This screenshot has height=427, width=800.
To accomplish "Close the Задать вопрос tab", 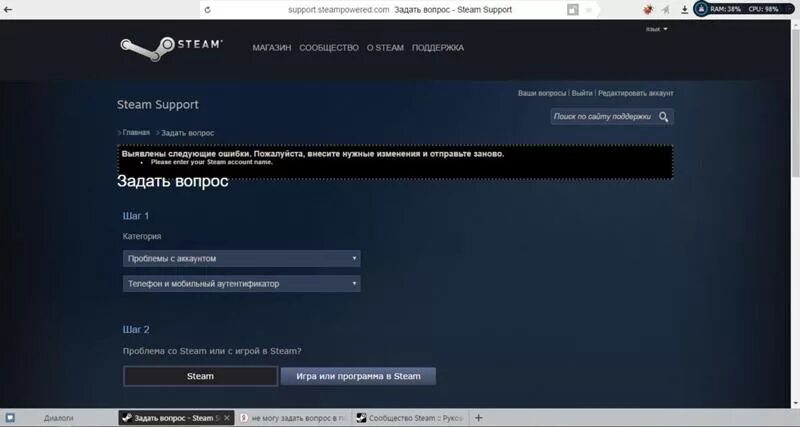I will coord(228,418).
